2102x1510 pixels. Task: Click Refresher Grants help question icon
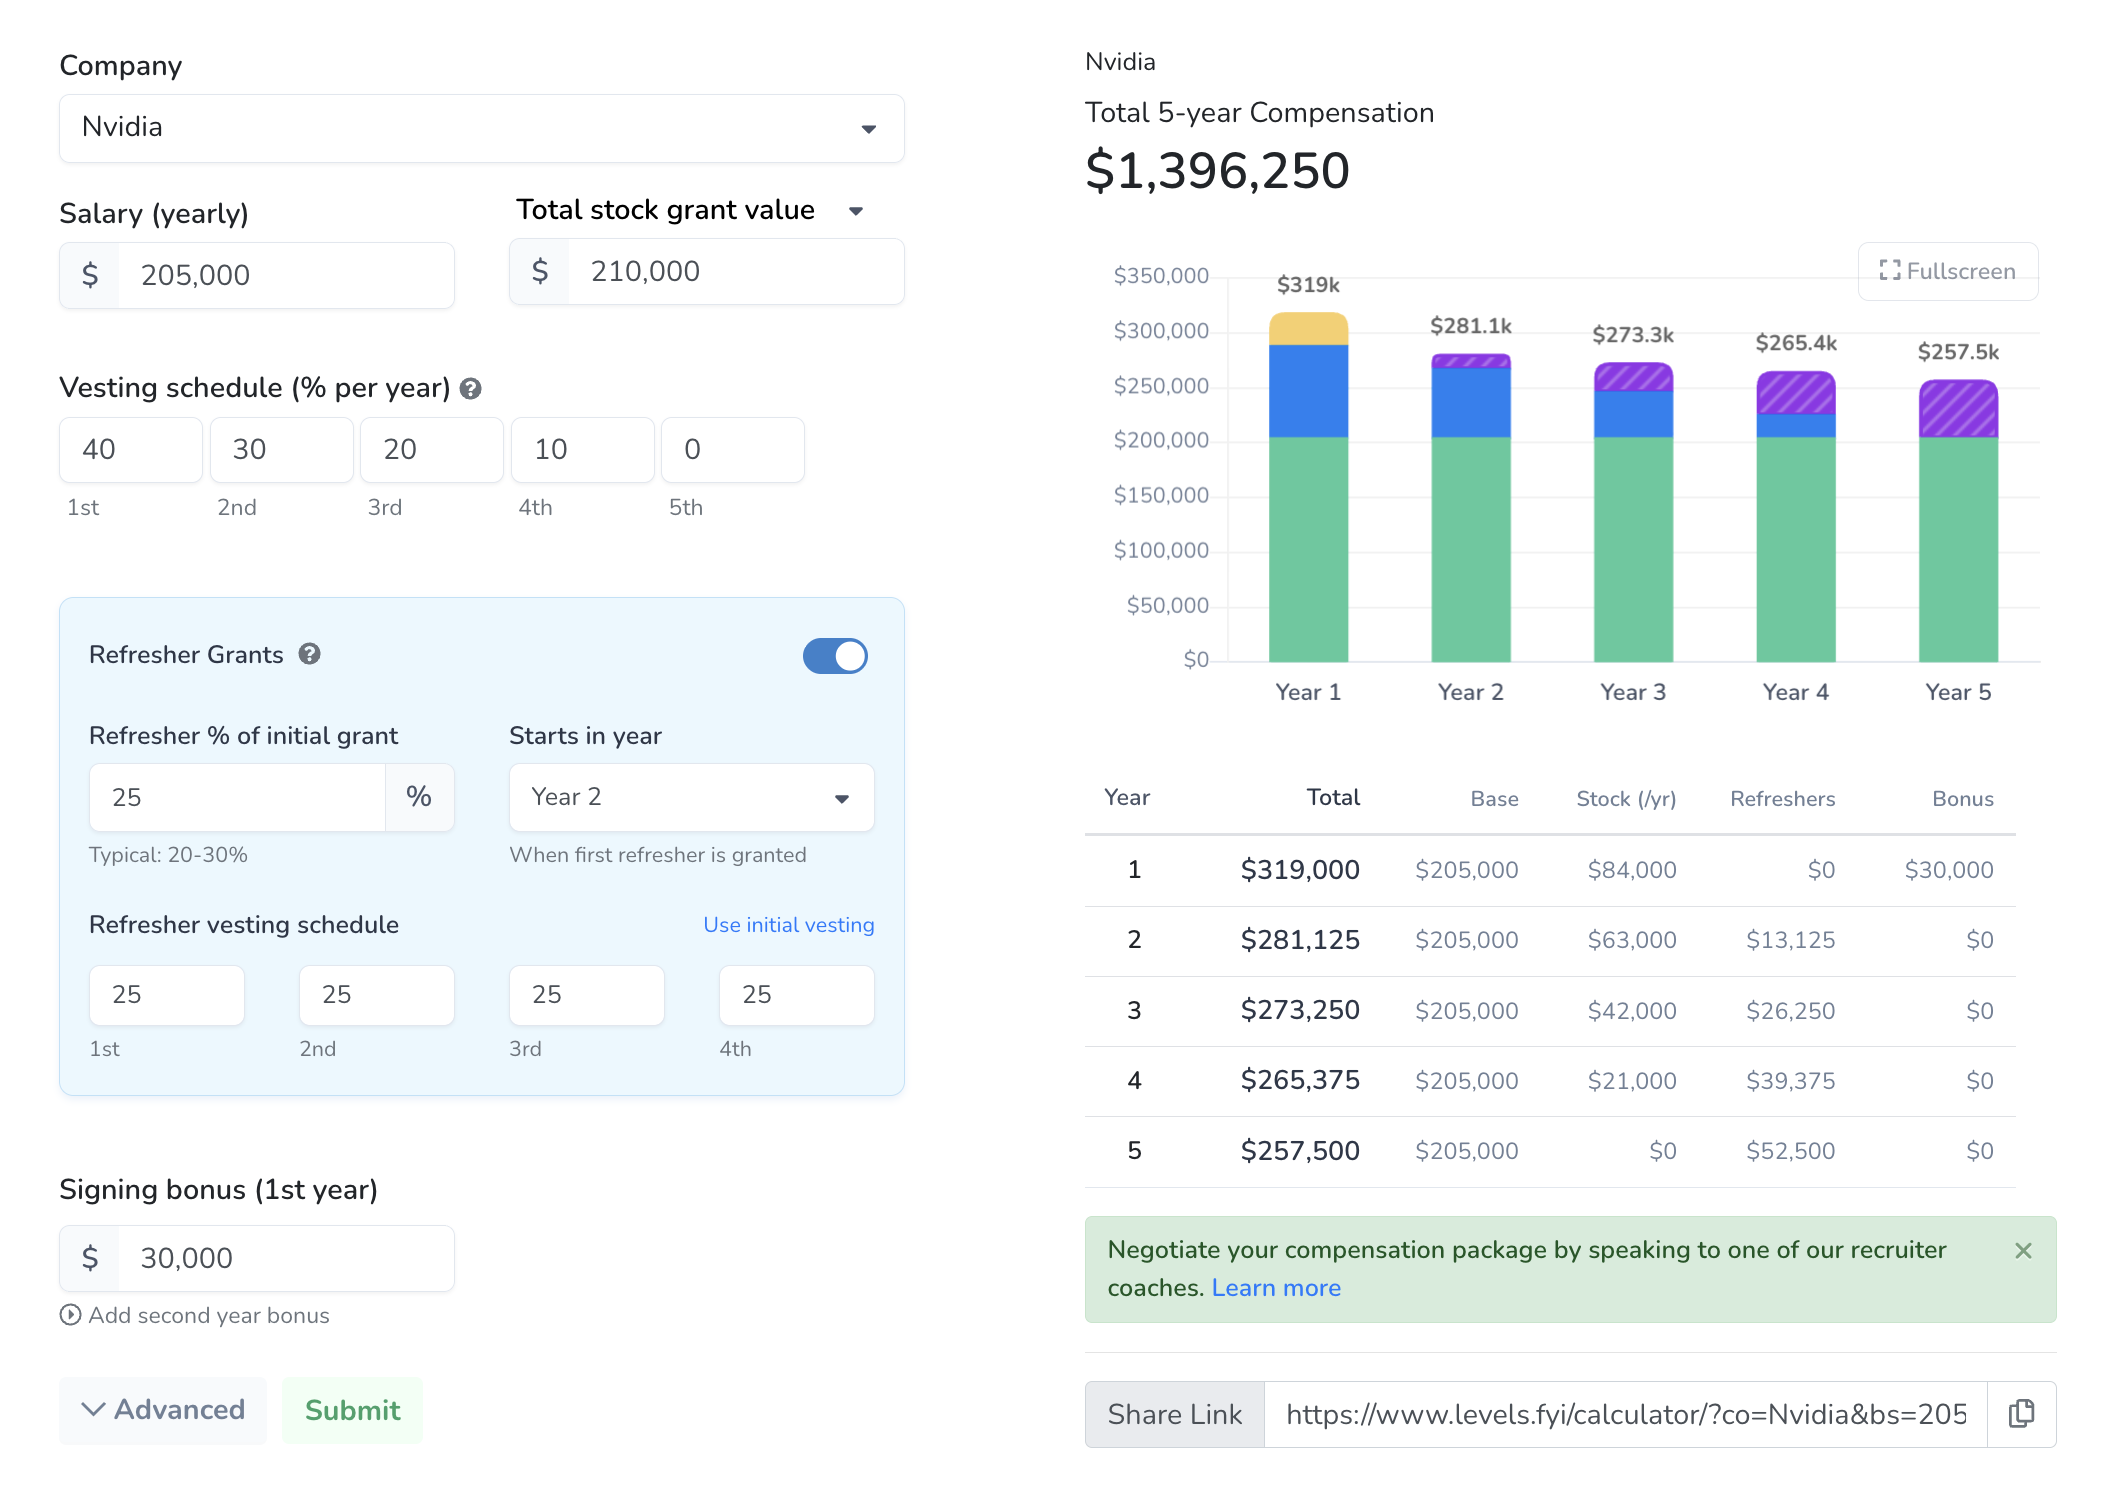coord(310,654)
